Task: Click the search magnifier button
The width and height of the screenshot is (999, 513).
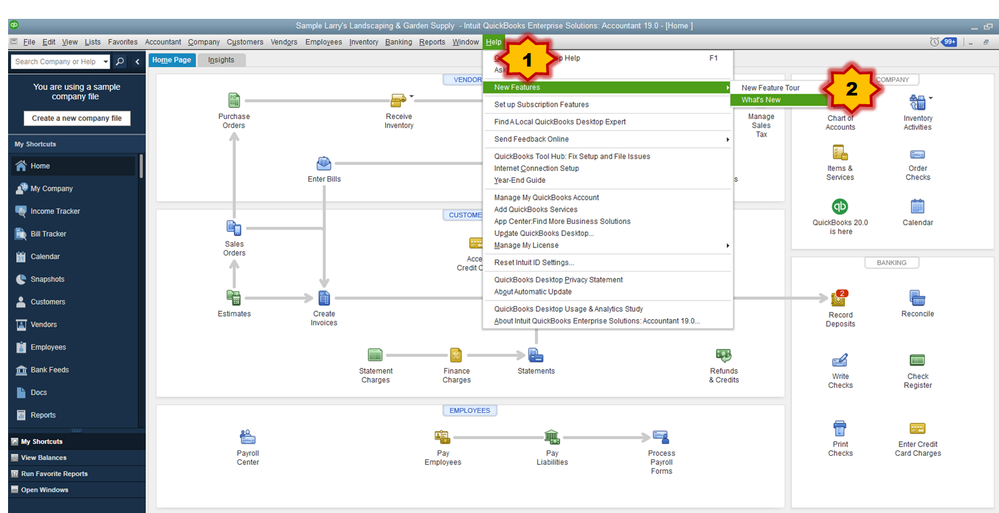Action: pos(120,62)
